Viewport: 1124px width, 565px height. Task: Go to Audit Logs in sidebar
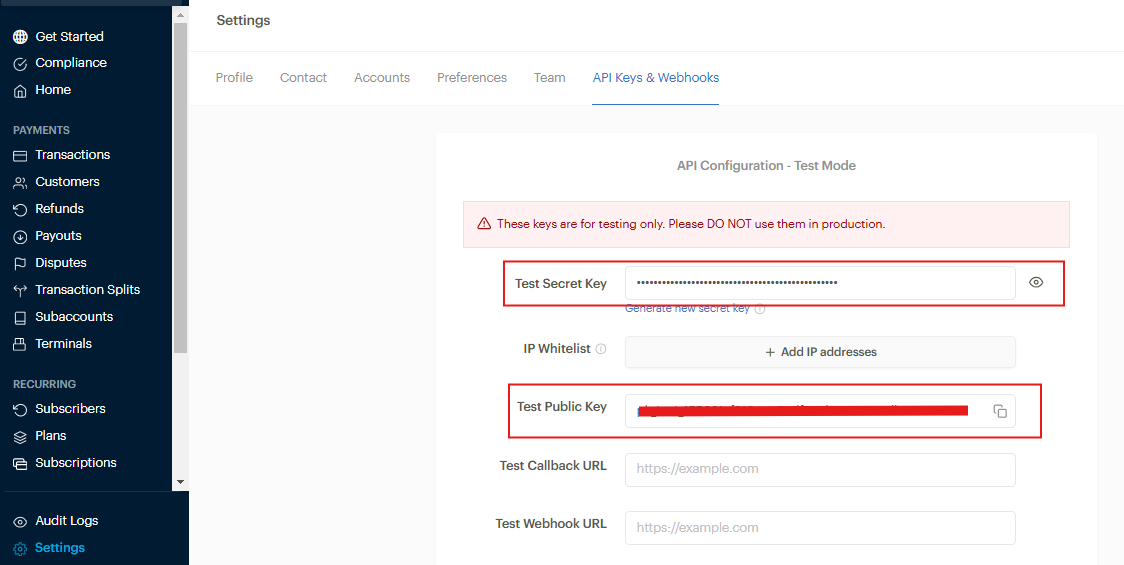pyautogui.click(x=66, y=521)
